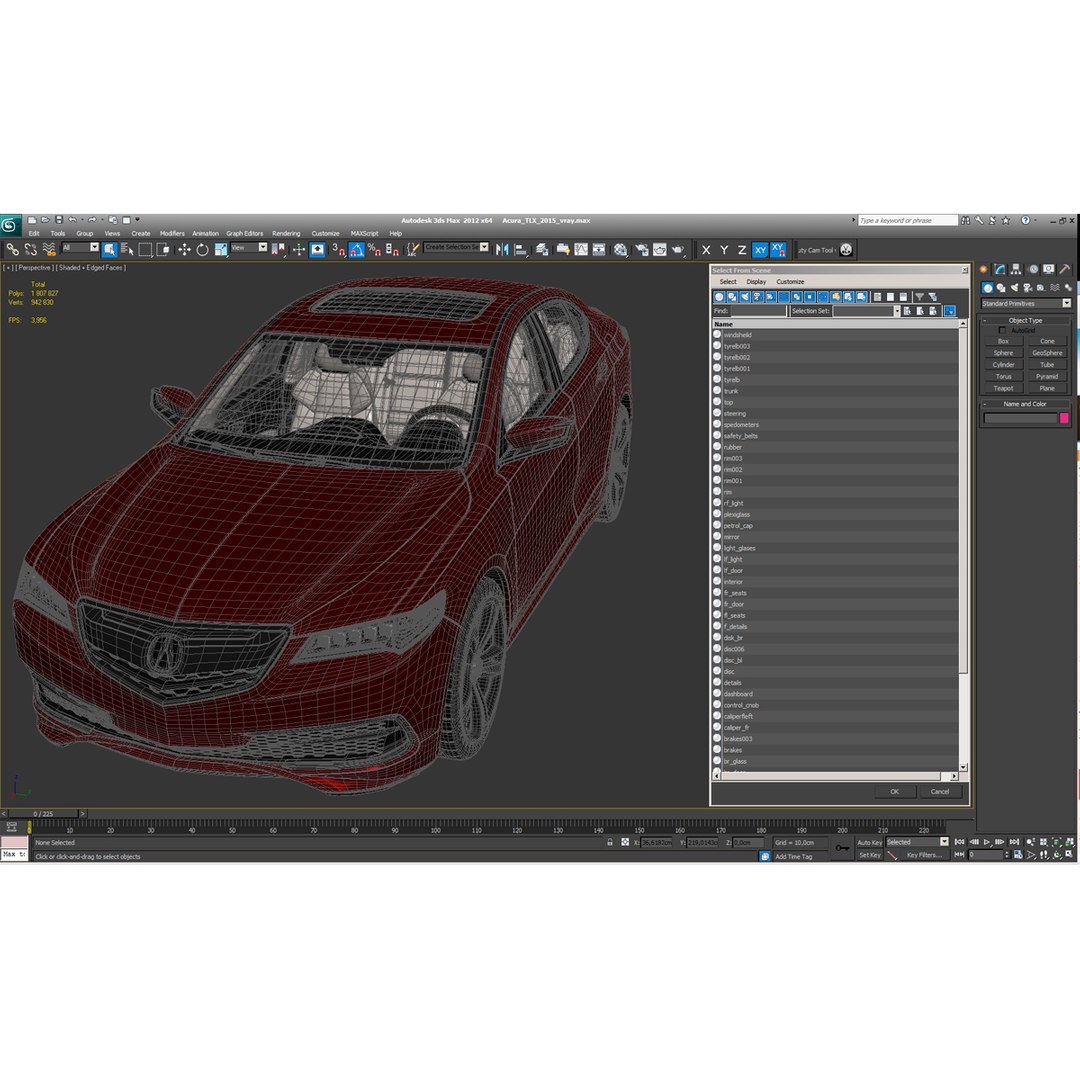Image resolution: width=1080 pixels, height=1080 pixels.
Task: Open the MAXScript menu
Action: 364,233
